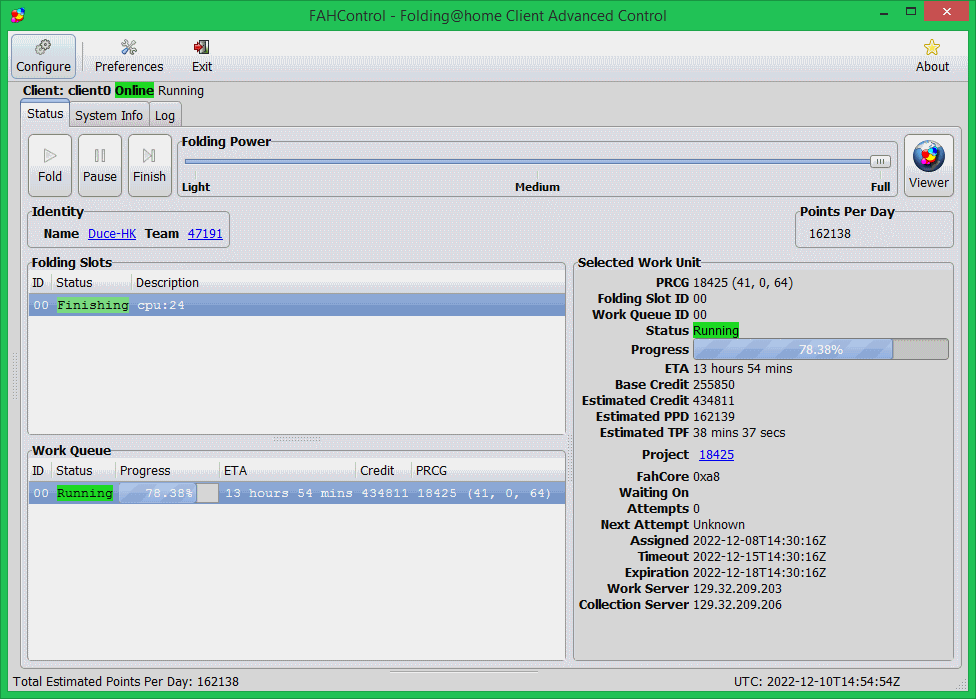This screenshot has width=976, height=699.
Task: Select work queue row 00 Running
Action: tap(297, 493)
